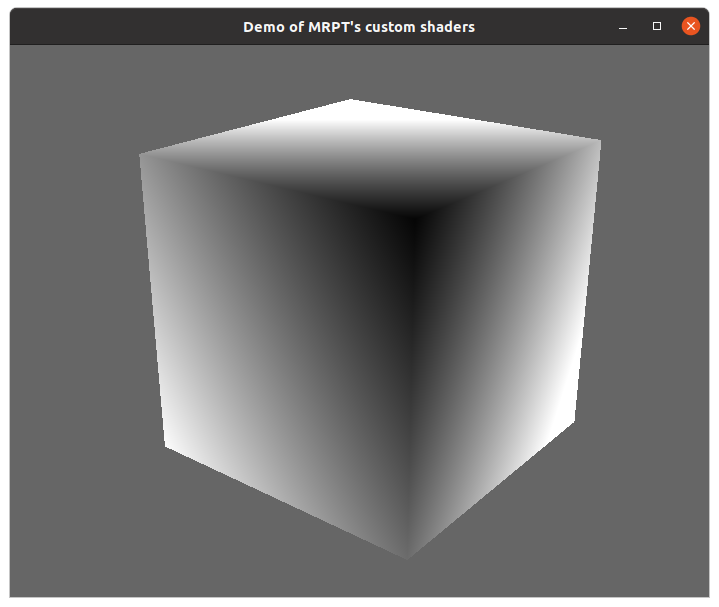719x607 pixels.
Task: Click the cube's upper-right corner
Action: click(x=600, y=141)
